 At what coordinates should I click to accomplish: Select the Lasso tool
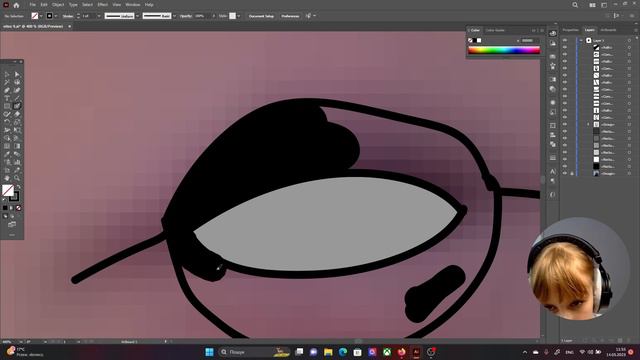pos(17,82)
